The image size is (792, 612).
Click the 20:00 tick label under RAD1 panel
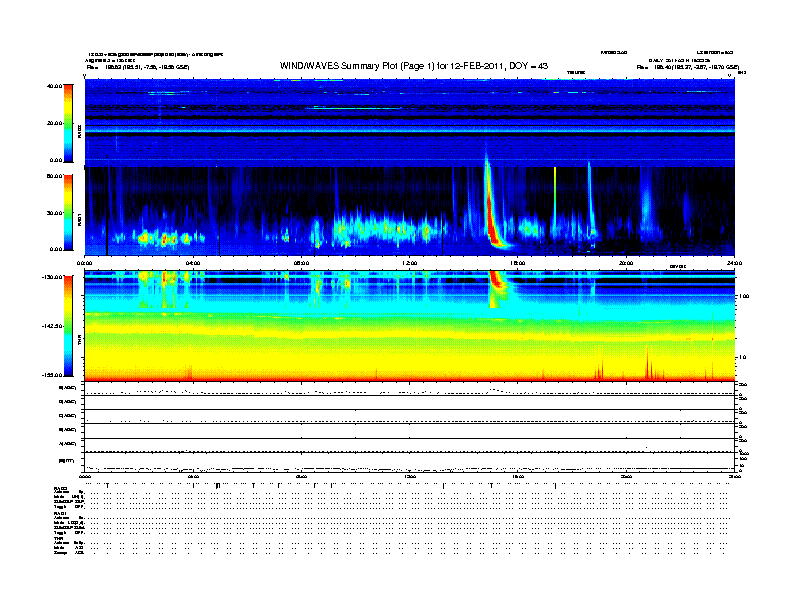626,263
